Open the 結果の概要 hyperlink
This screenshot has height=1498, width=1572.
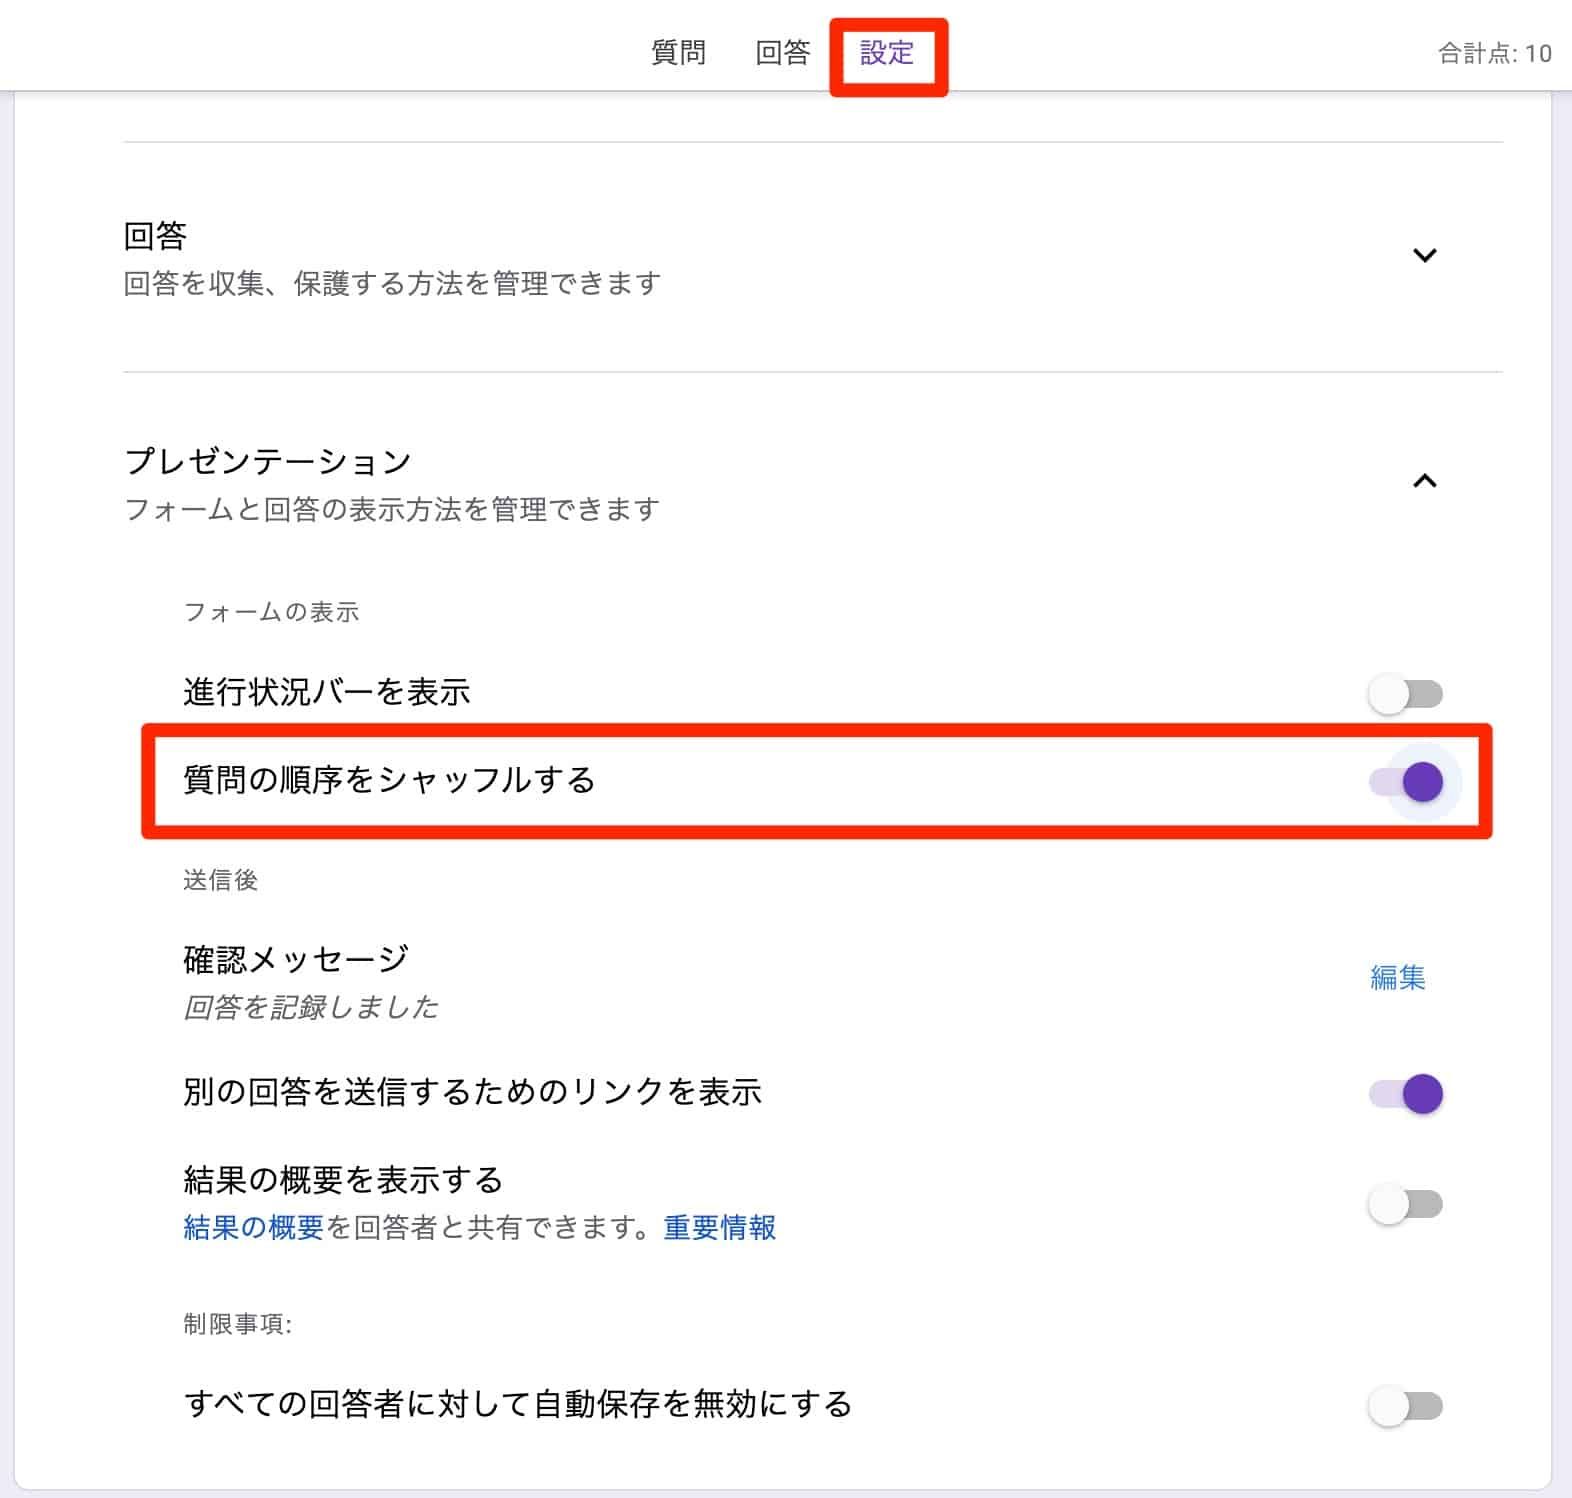tap(253, 1227)
